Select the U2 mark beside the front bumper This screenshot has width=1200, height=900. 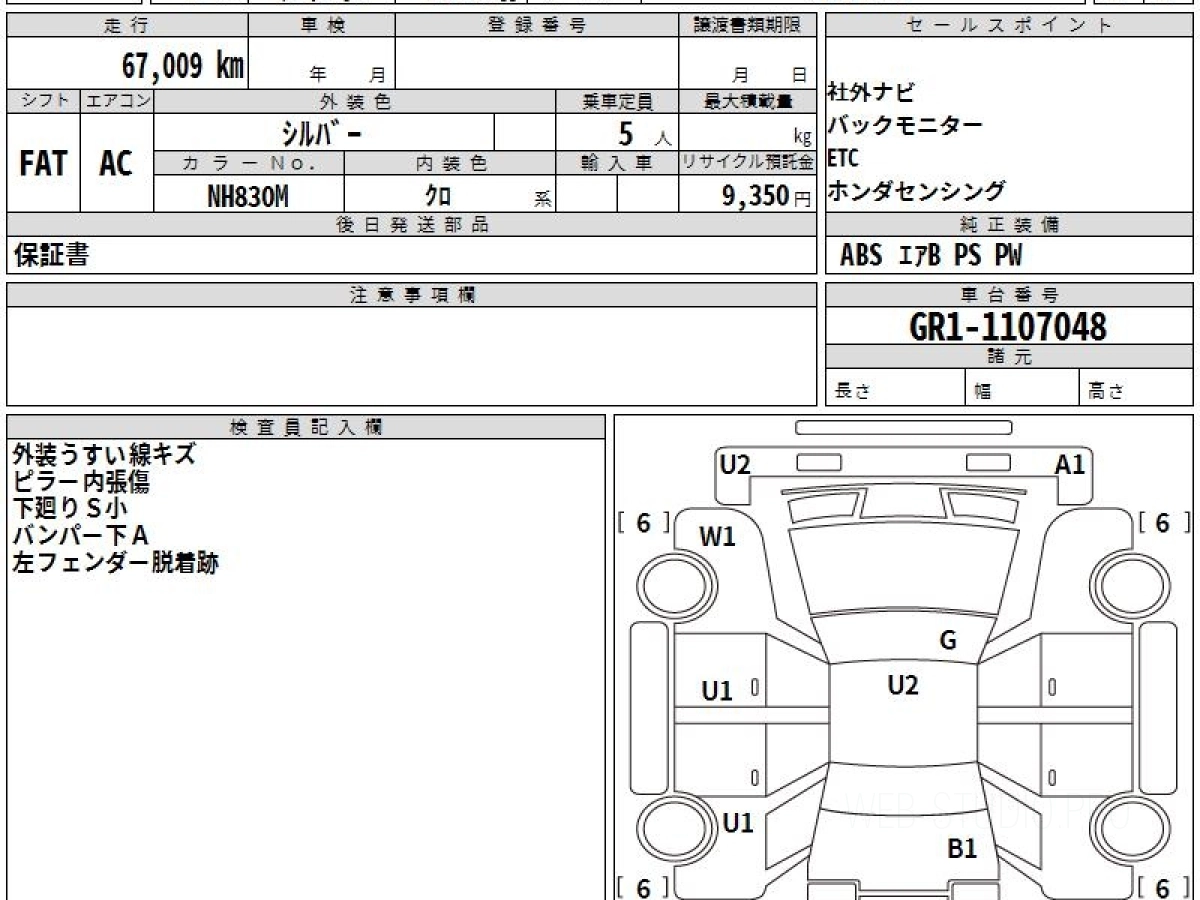click(735, 464)
